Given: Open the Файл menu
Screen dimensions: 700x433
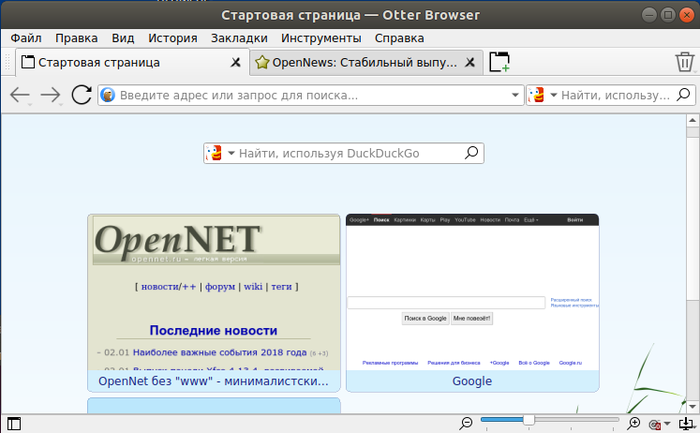Looking at the screenshot, I should [26, 38].
